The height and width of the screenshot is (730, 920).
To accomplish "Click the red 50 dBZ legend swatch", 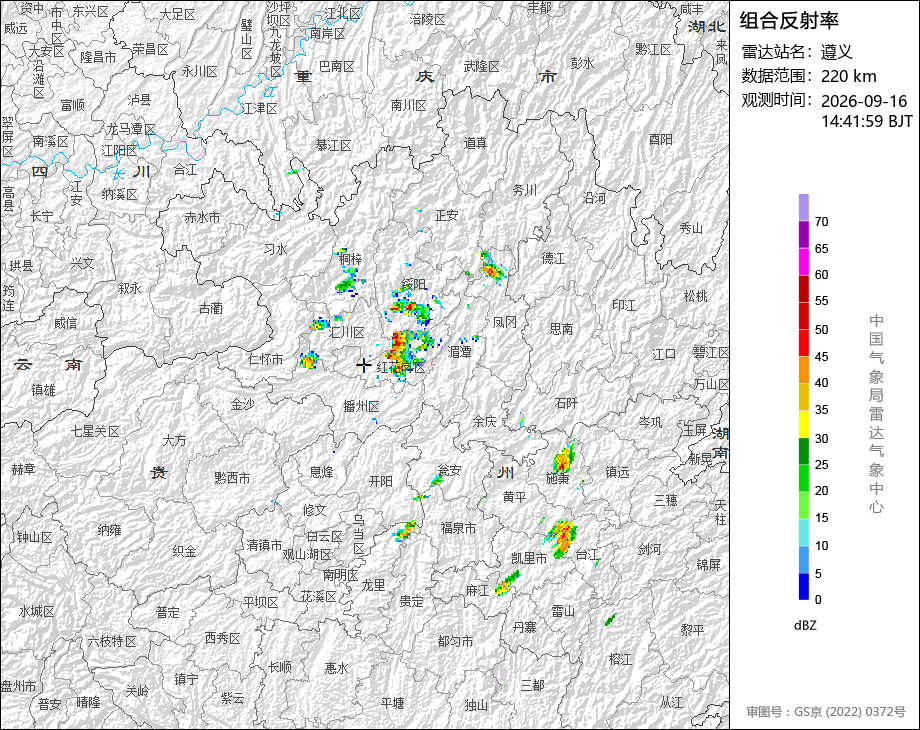I will point(804,316).
